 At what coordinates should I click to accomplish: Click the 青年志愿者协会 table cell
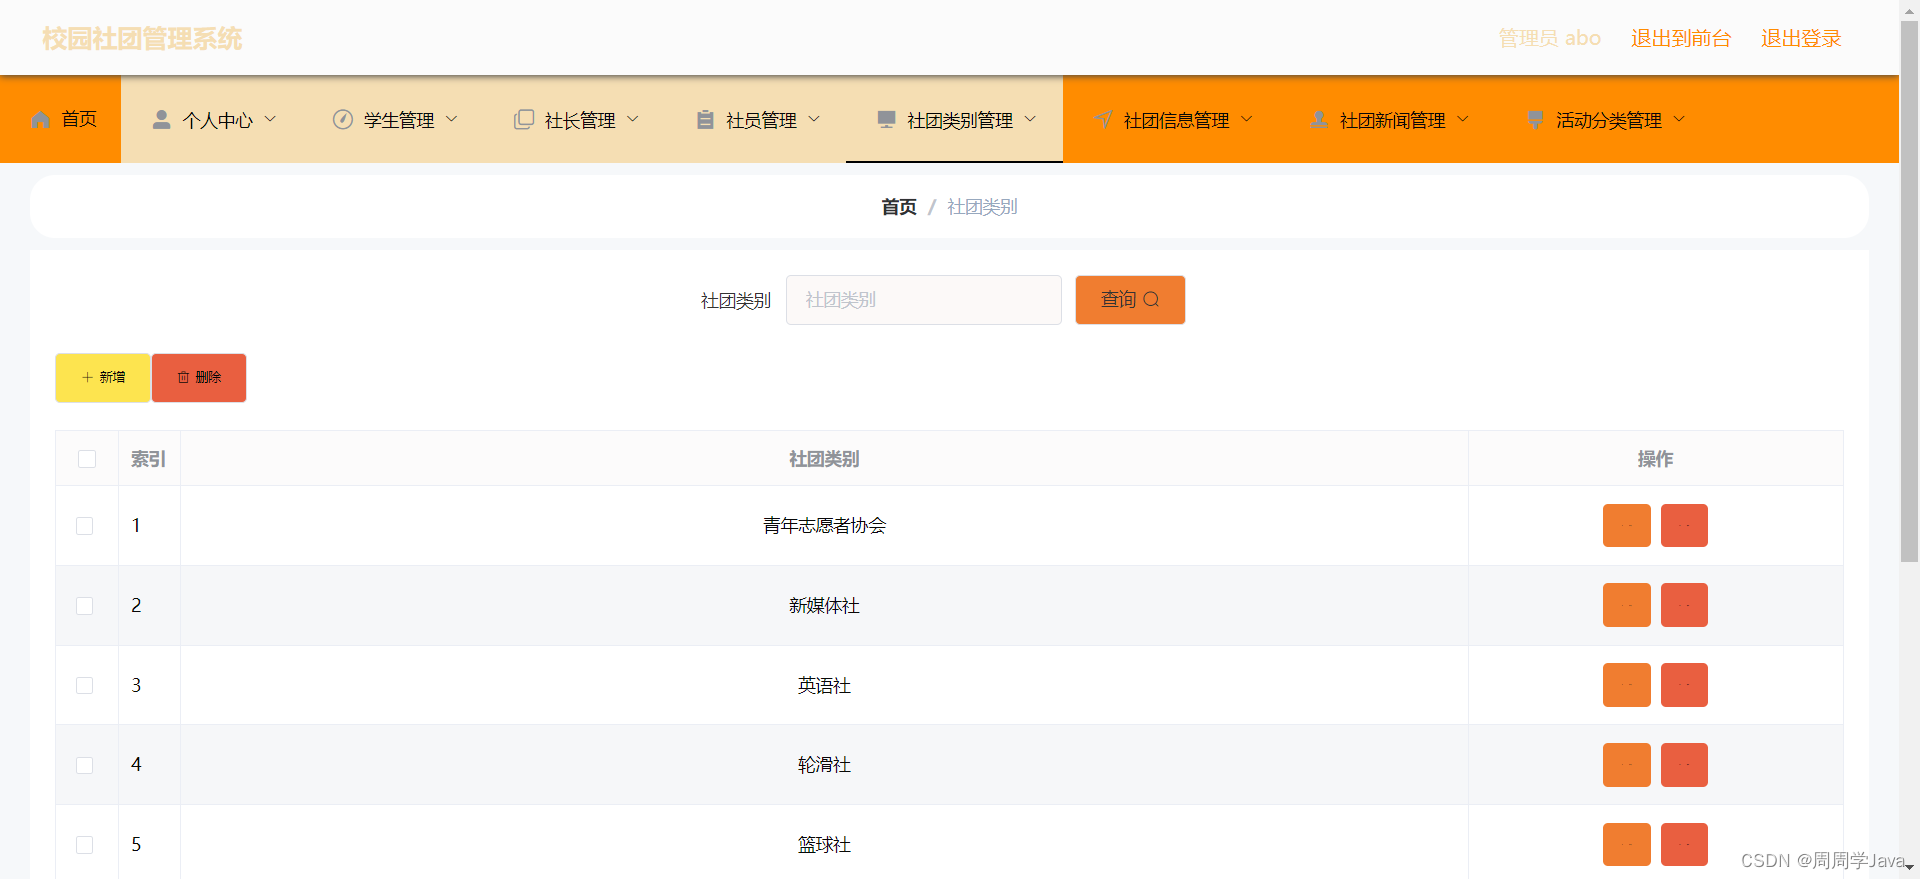point(824,526)
